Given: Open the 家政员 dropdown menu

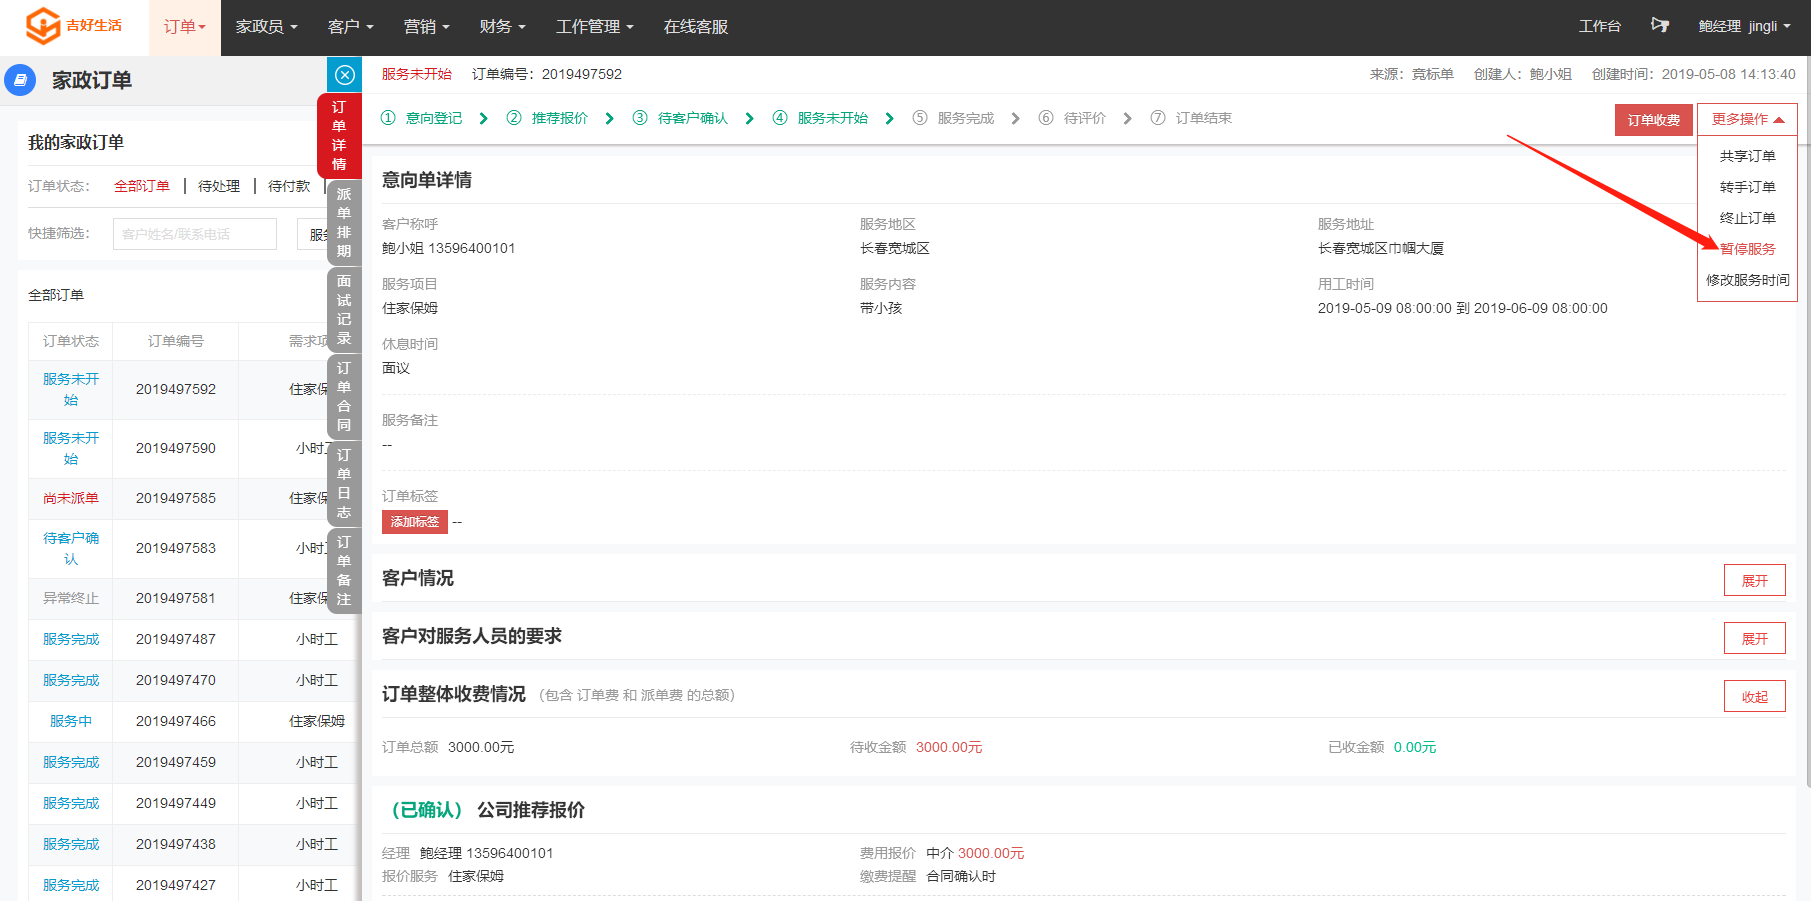Looking at the screenshot, I should (266, 27).
